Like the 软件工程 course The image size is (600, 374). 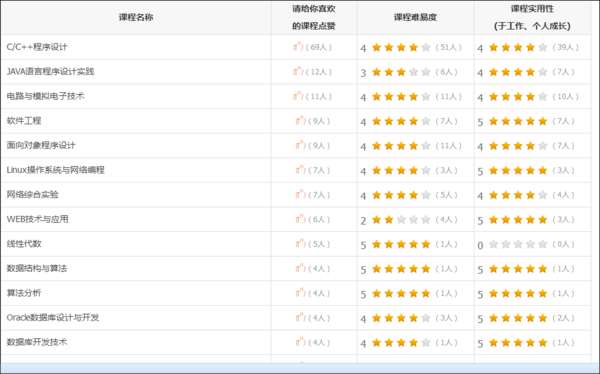pyautogui.click(x=300, y=121)
